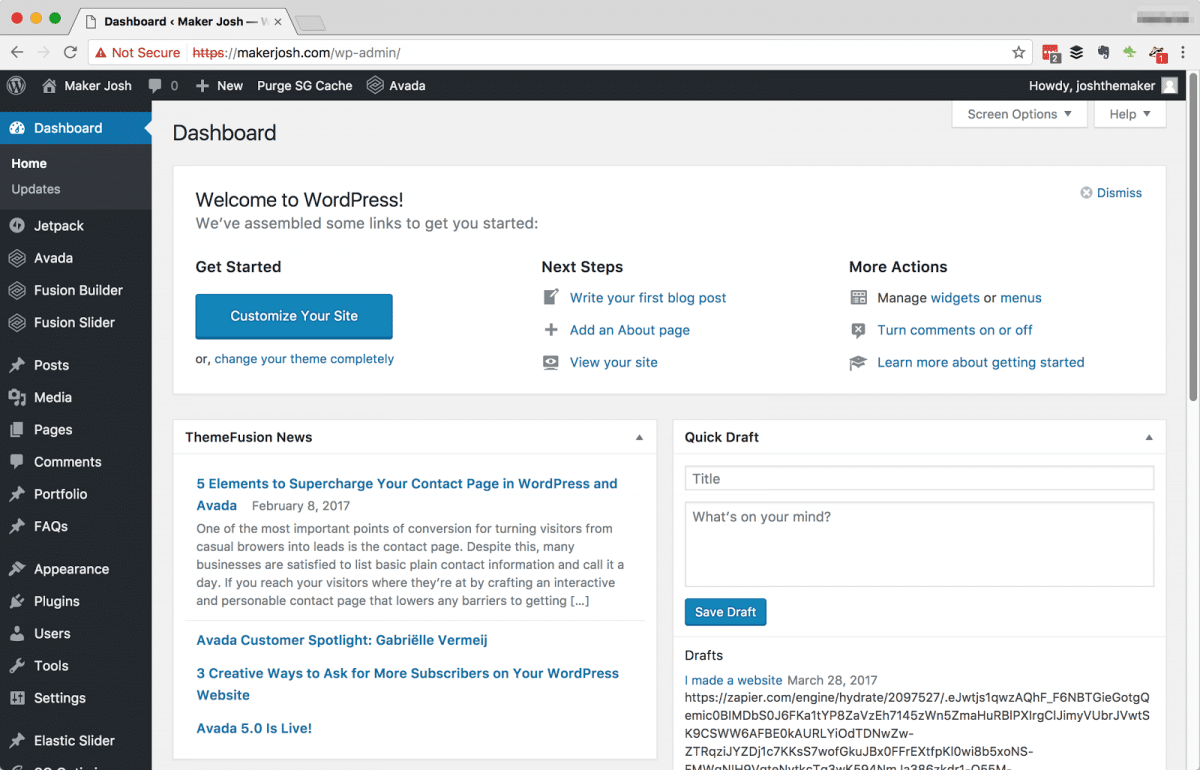Click the edit icon beside Write your first blog post

point(551,297)
